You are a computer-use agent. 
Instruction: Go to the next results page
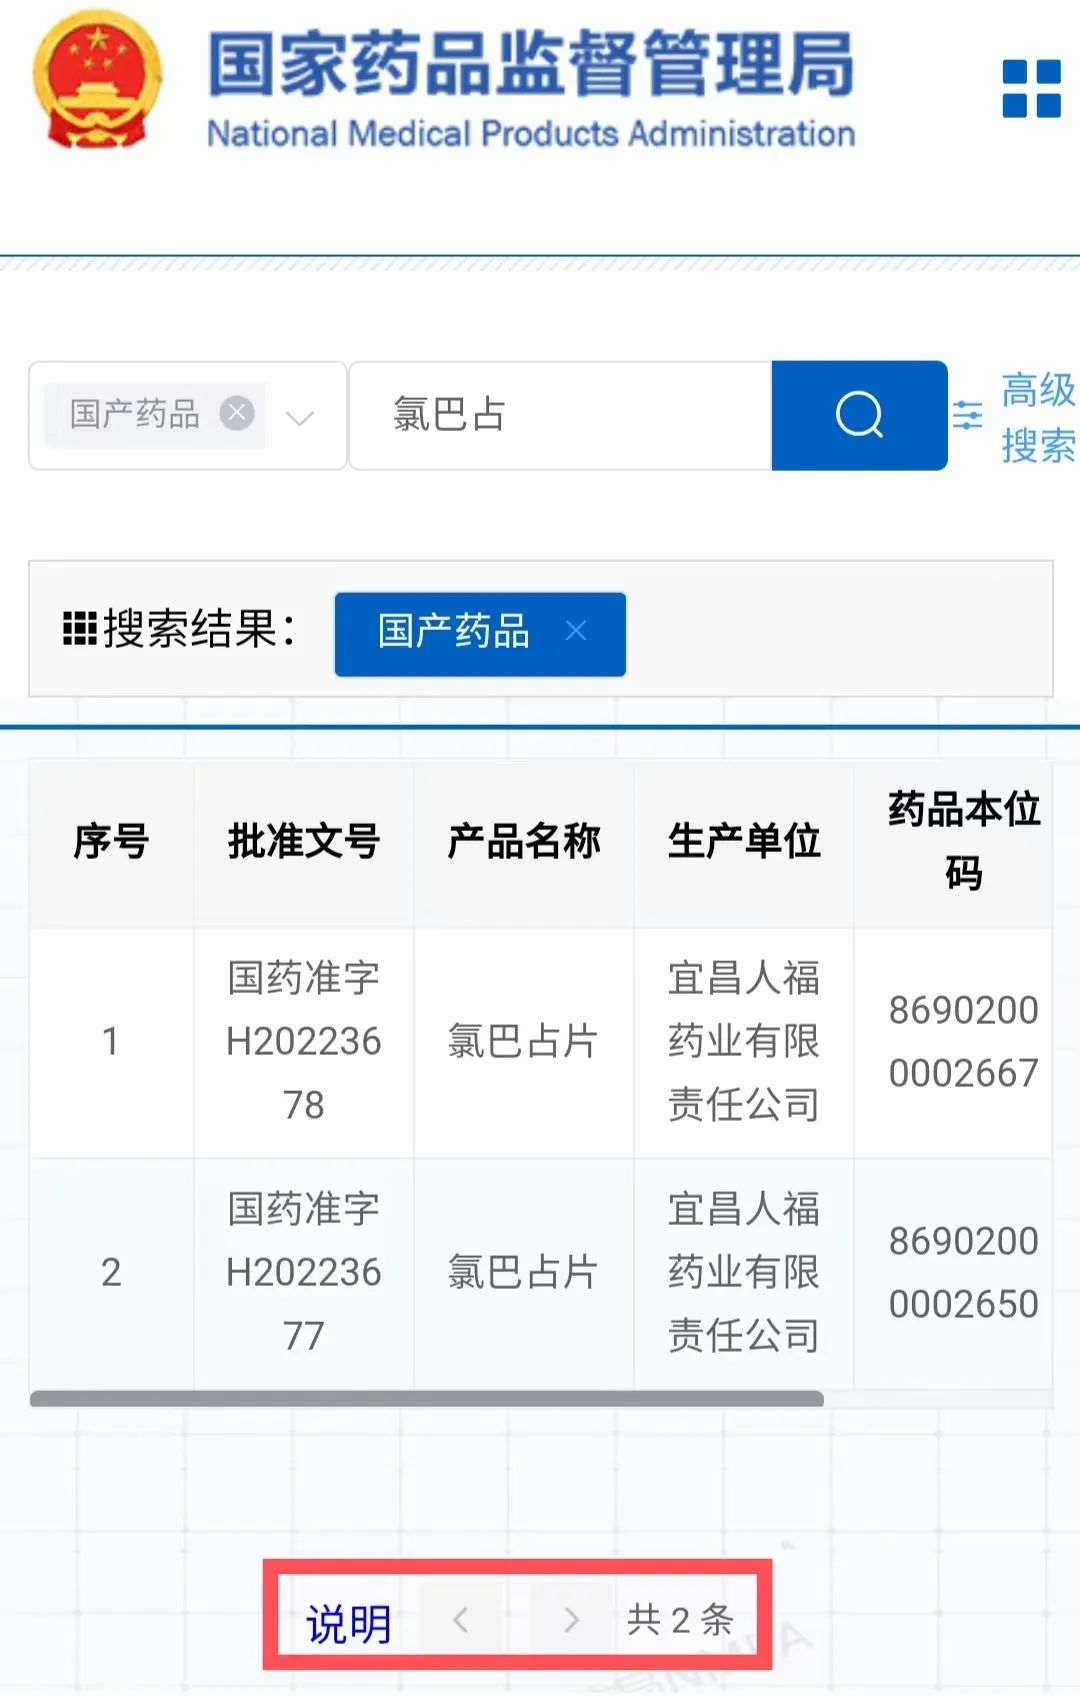(570, 1619)
